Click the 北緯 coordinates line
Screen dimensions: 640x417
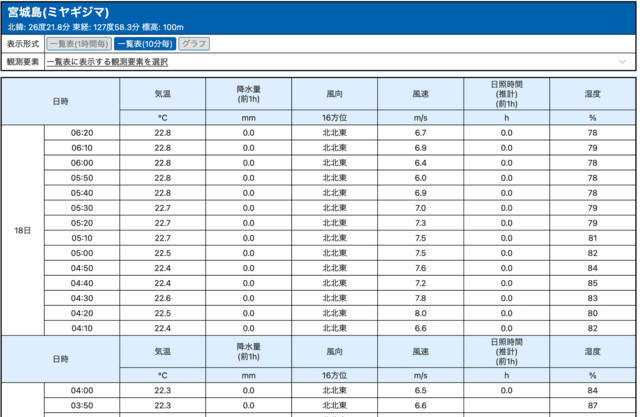tap(96, 27)
